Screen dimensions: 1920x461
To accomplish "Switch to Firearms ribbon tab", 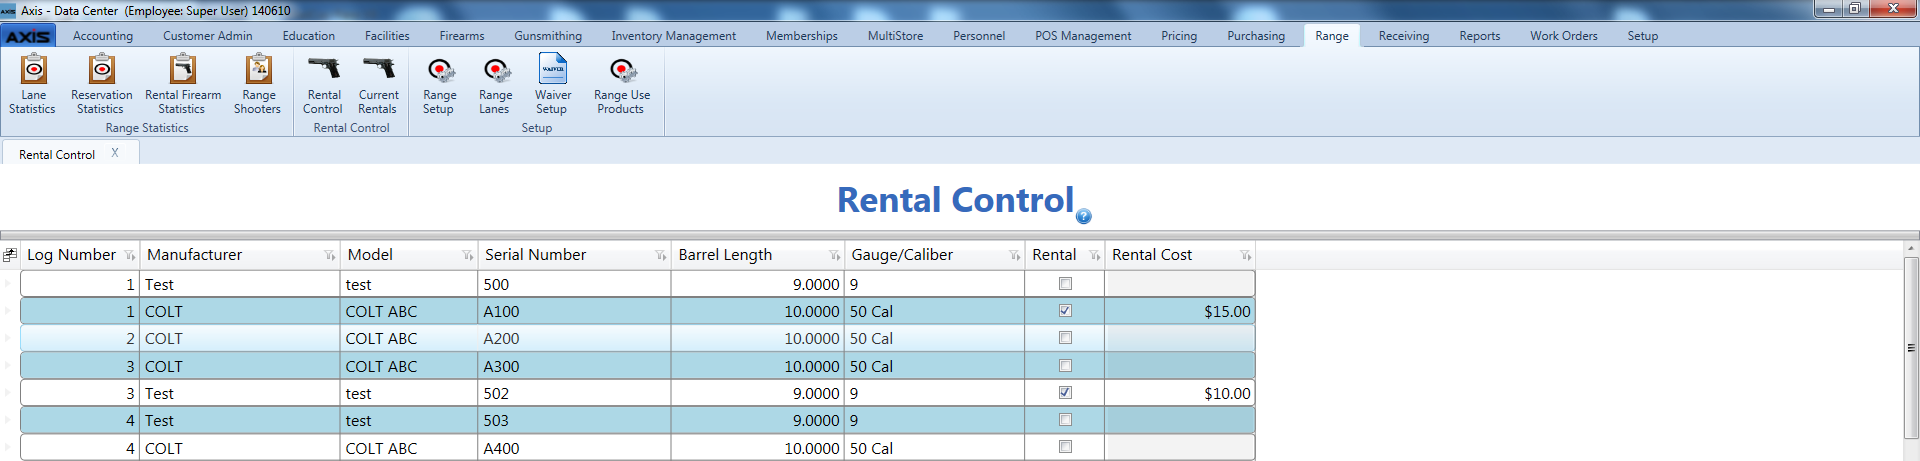I will point(462,36).
